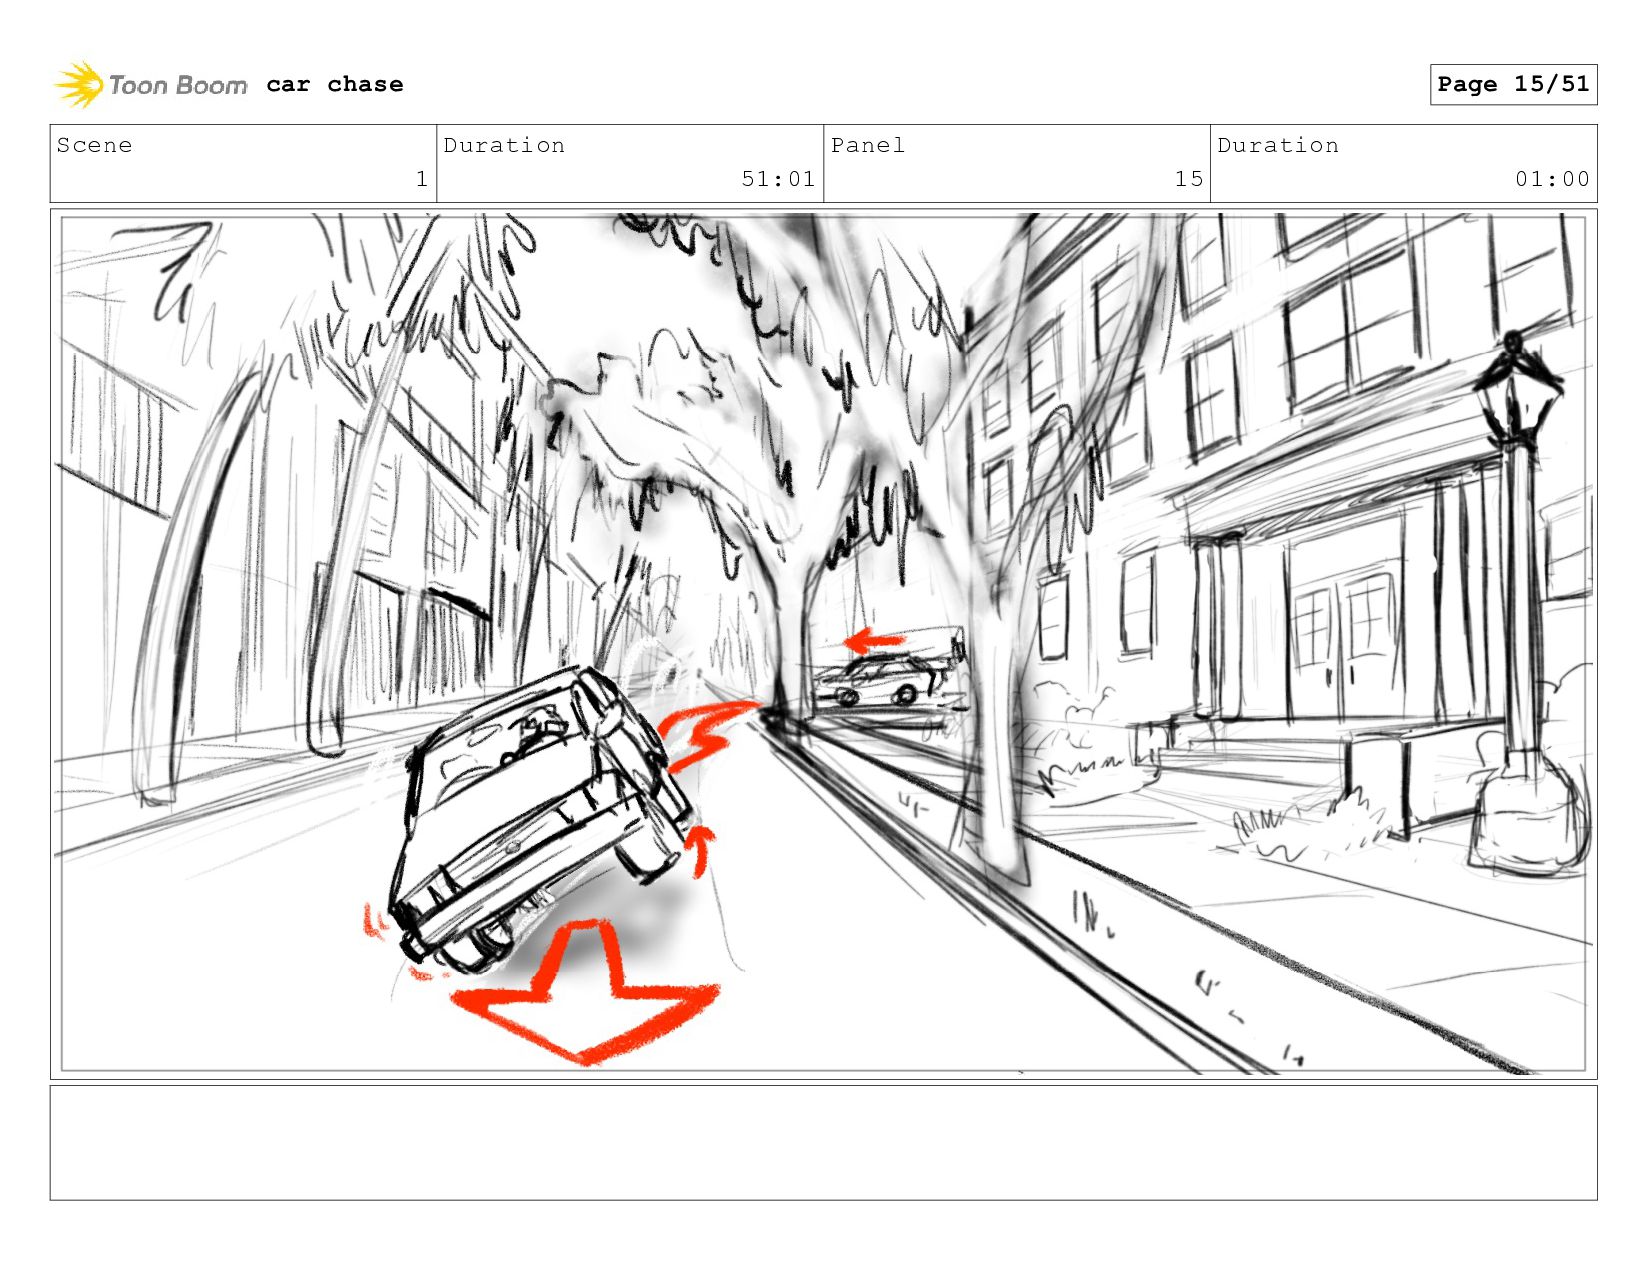Click the Toon Boom logo
Viewport: 1650px width, 1275px height.
(x=150, y=85)
